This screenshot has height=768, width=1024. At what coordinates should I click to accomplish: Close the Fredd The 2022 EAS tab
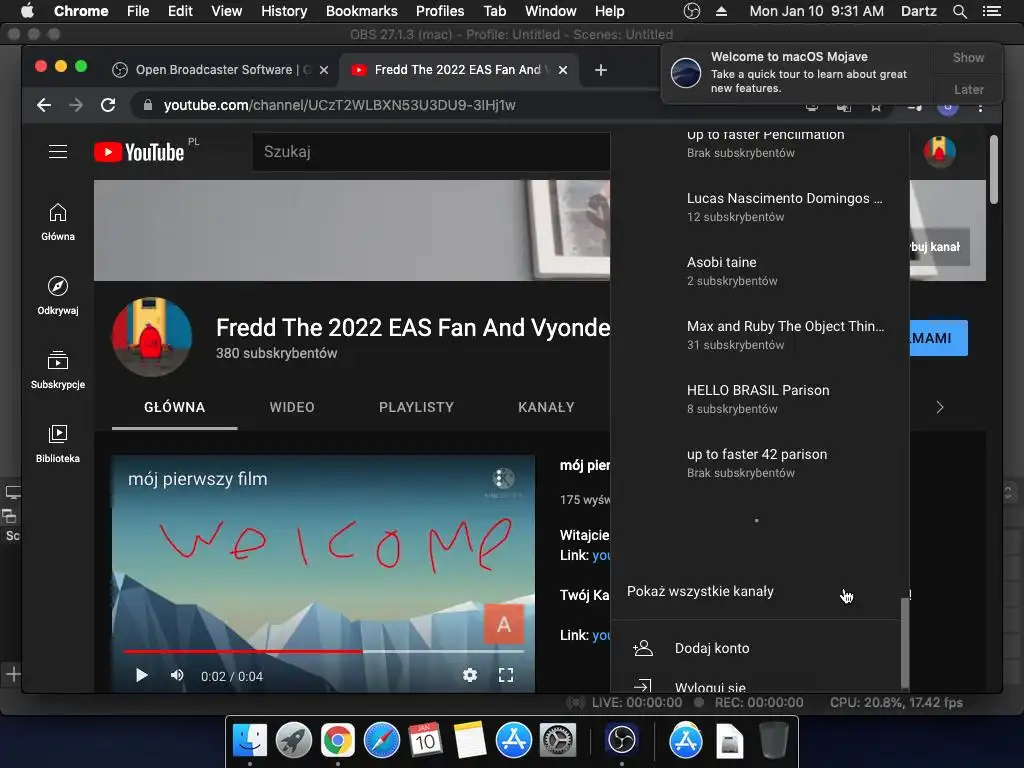tap(562, 70)
